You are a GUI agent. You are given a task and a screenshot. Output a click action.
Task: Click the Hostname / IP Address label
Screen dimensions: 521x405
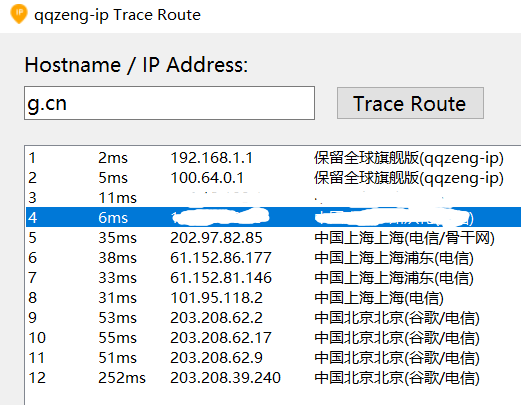pos(136,64)
